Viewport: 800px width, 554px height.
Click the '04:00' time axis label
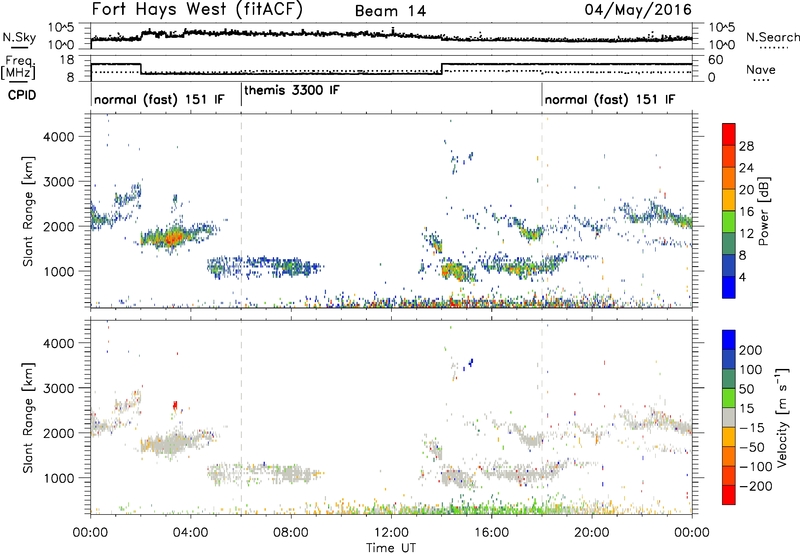click(190, 533)
